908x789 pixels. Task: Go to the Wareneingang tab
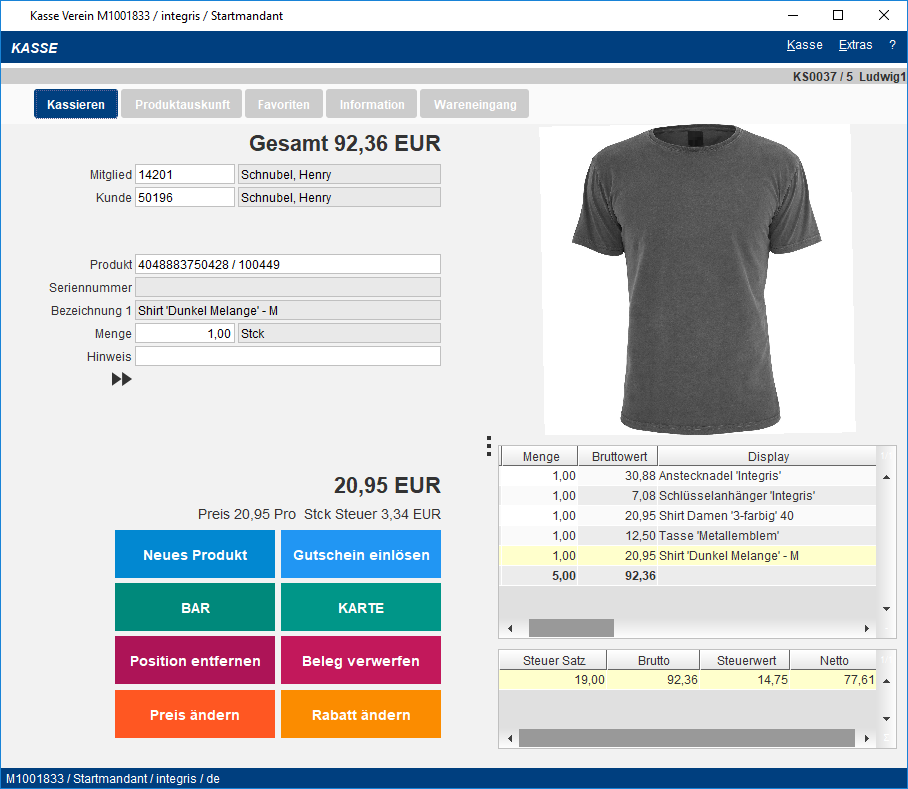[x=475, y=104]
